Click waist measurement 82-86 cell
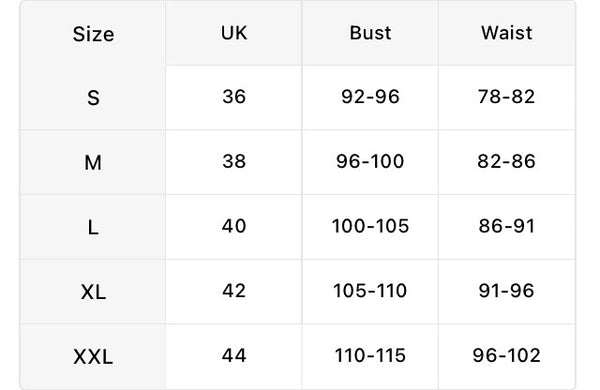 pos(506,161)
